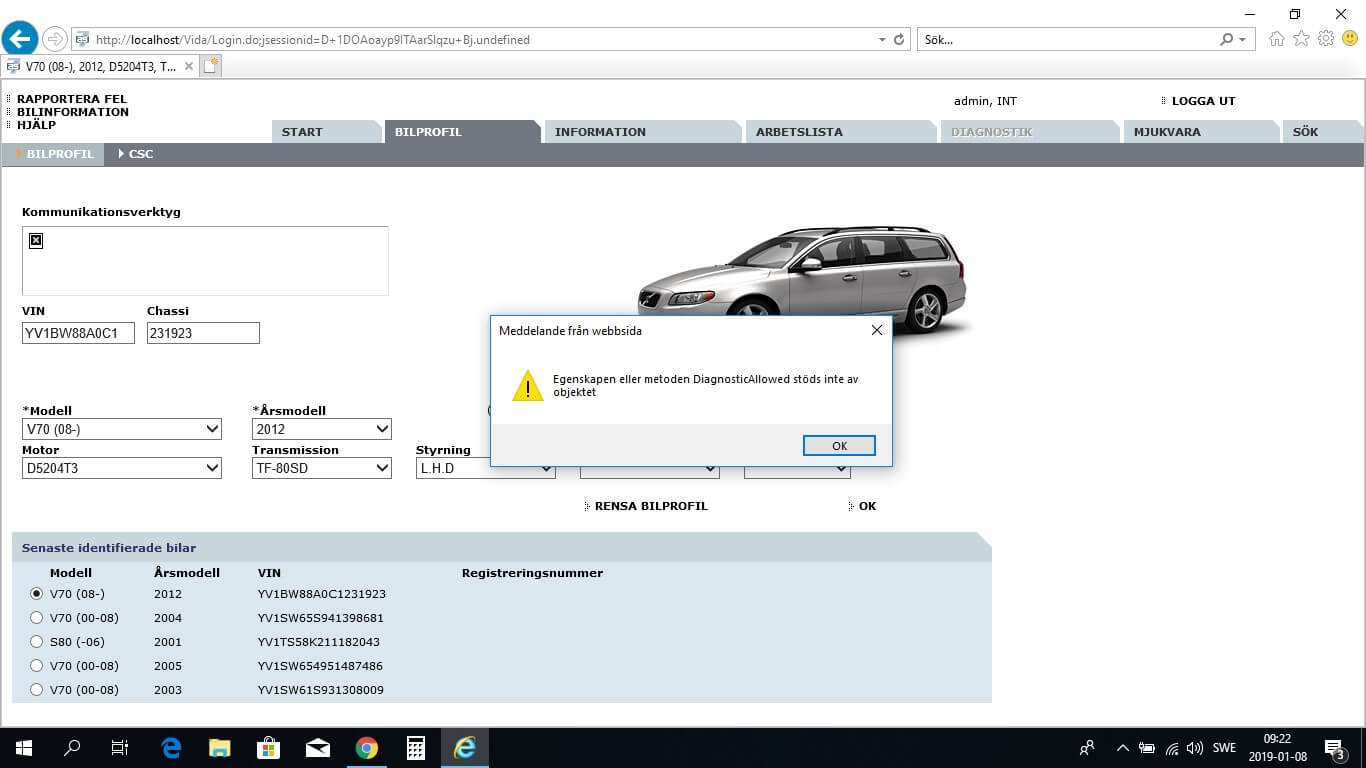Open new tab button
The image size is (1366, 768).
pyautogui.click(x=210, y=66)
